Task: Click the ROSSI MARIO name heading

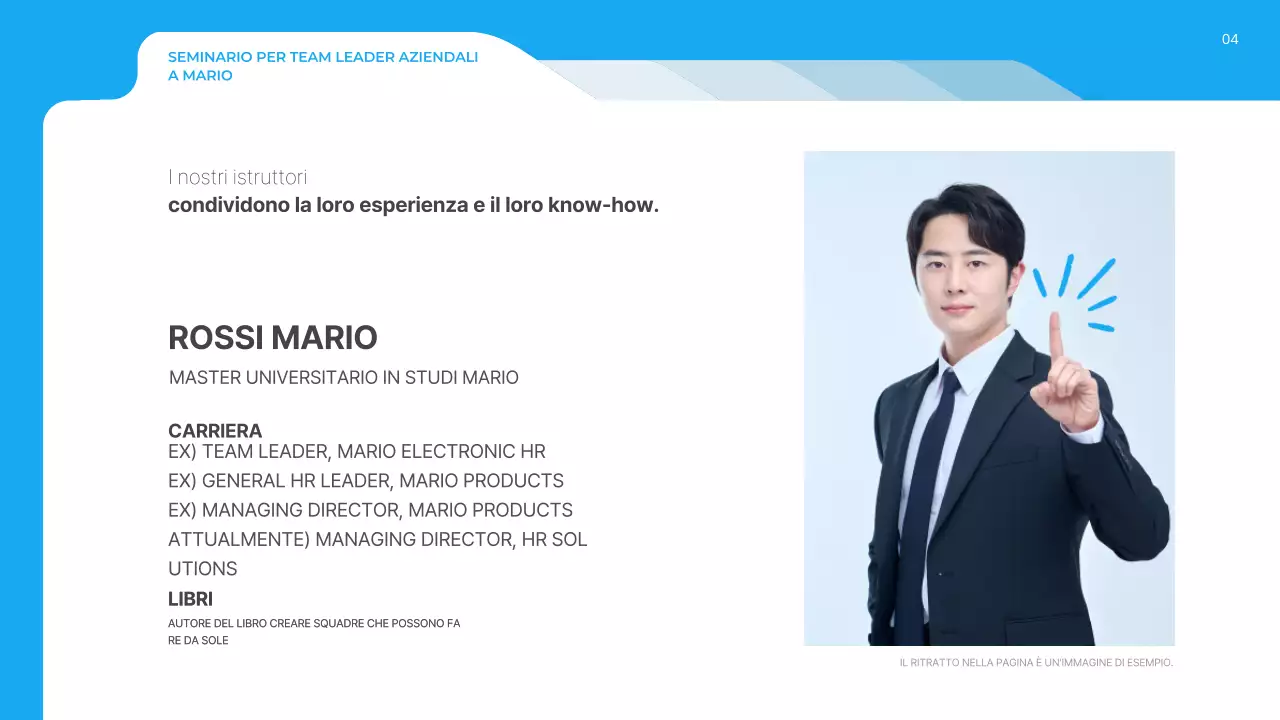Action: tap(272, 338)
